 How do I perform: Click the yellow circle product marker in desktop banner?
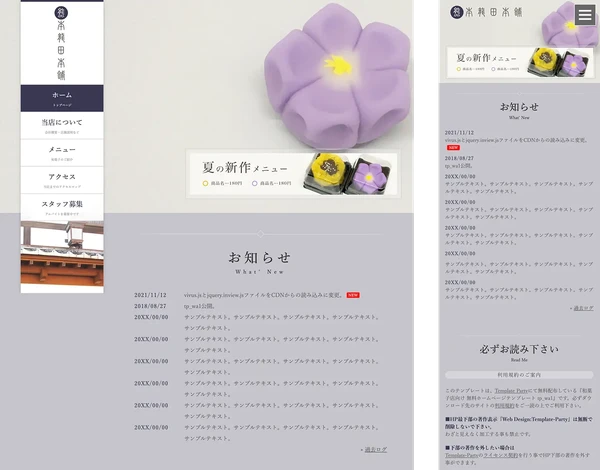coord(205,183)
